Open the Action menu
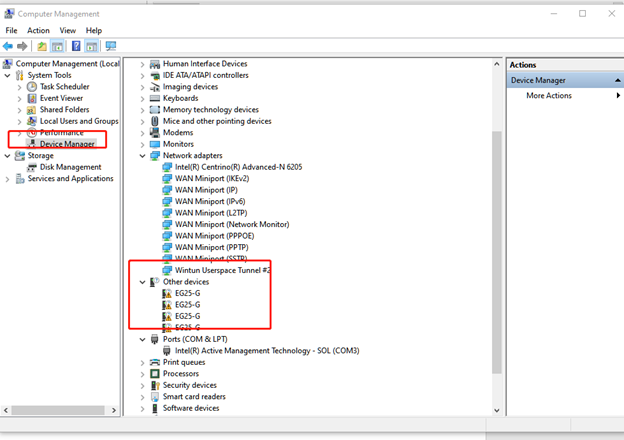The width and height of the screenshot is (624, 440). [x=38, y=31]
